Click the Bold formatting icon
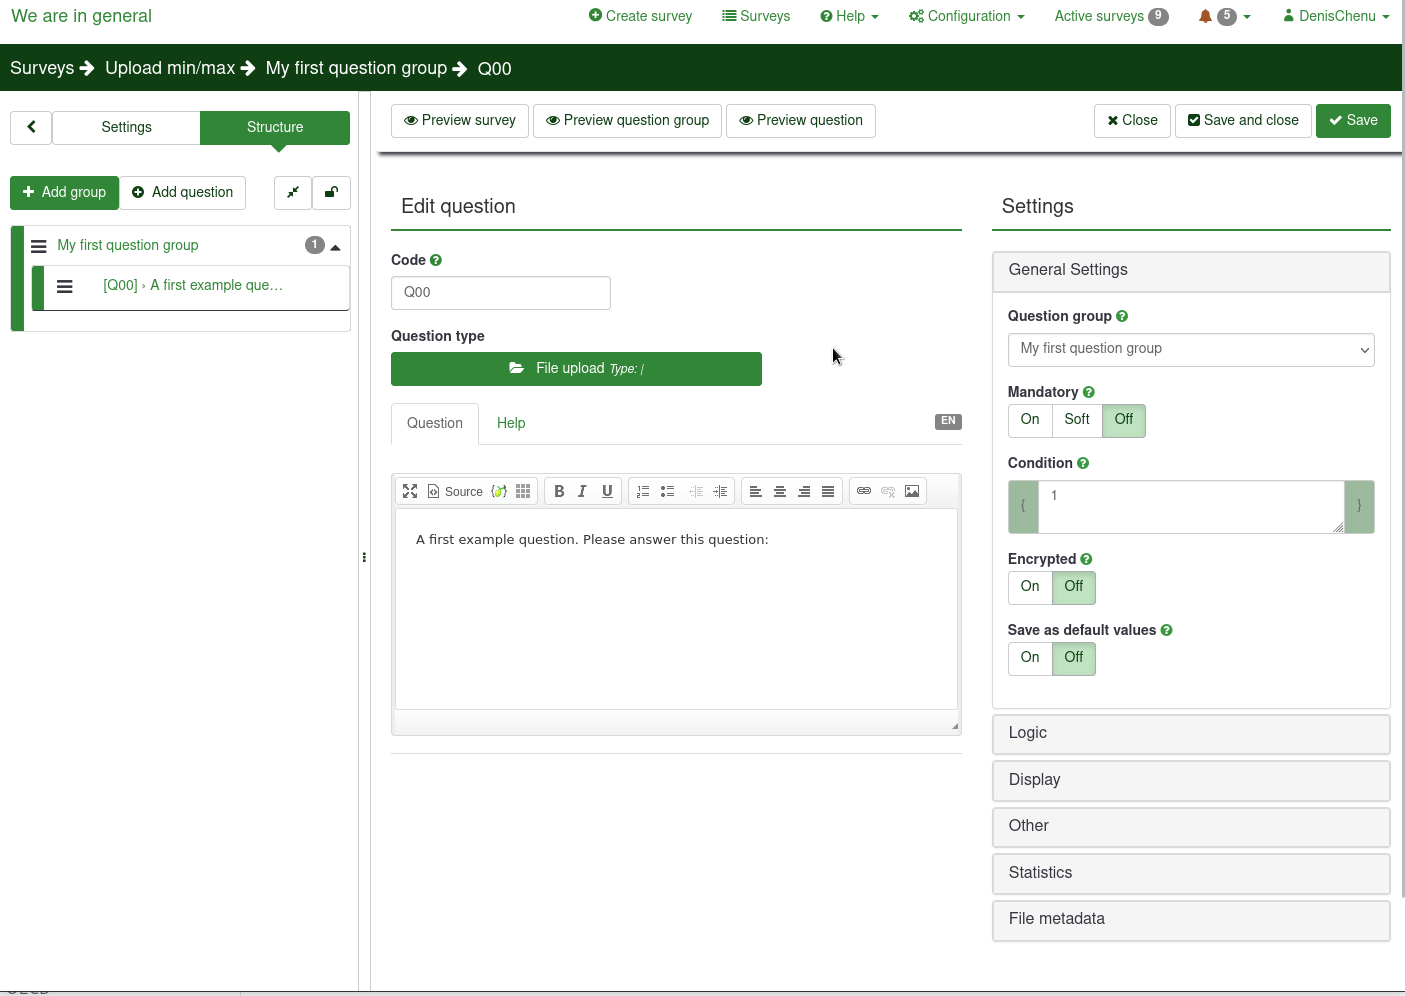 tap(559, 491)
